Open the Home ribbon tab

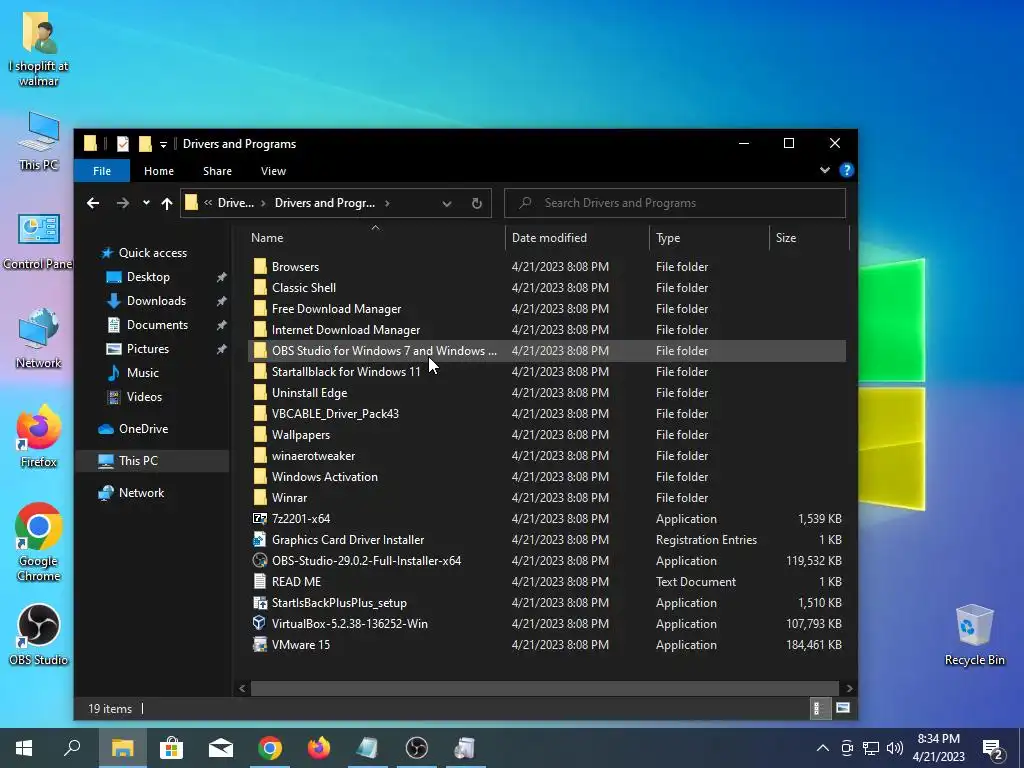pyautogui.click(x=159, y=170)
